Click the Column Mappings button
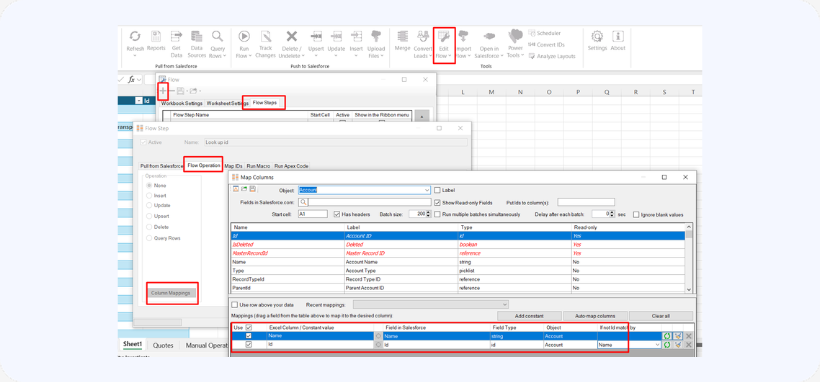Viewport: 820px width, 382px height. (170, 293)
